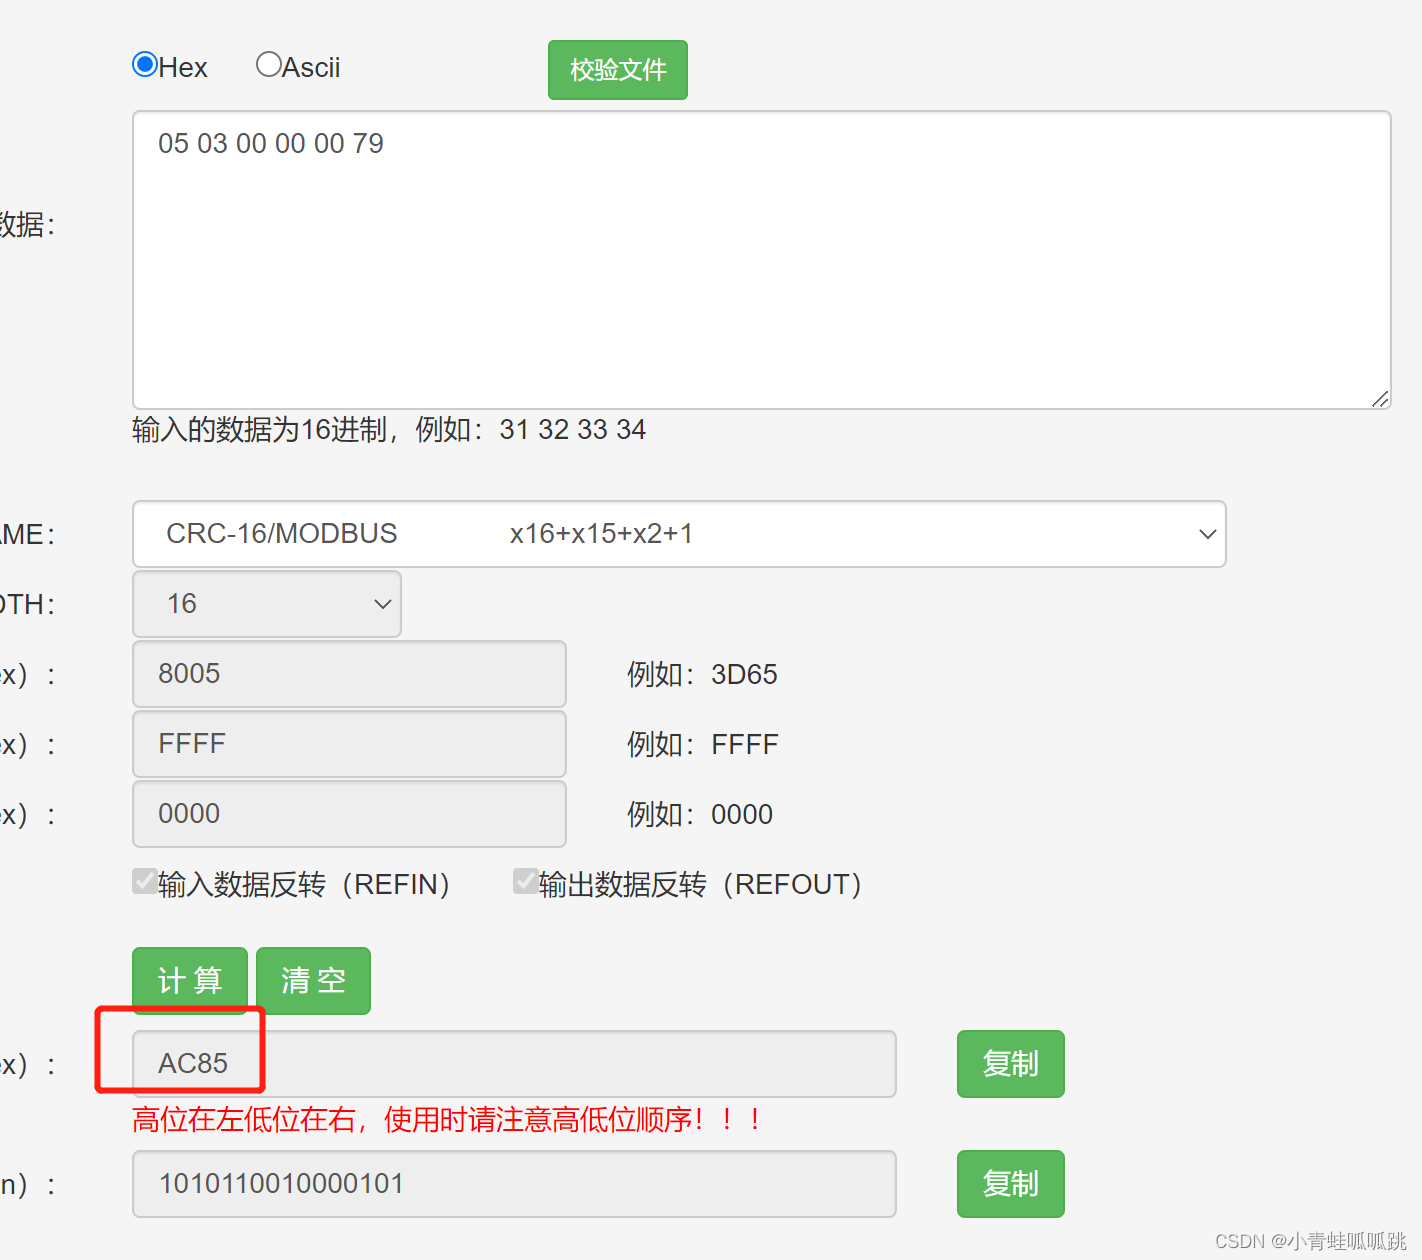
Task: Select the polynomial field containing 8005
Action: (348, 674)
